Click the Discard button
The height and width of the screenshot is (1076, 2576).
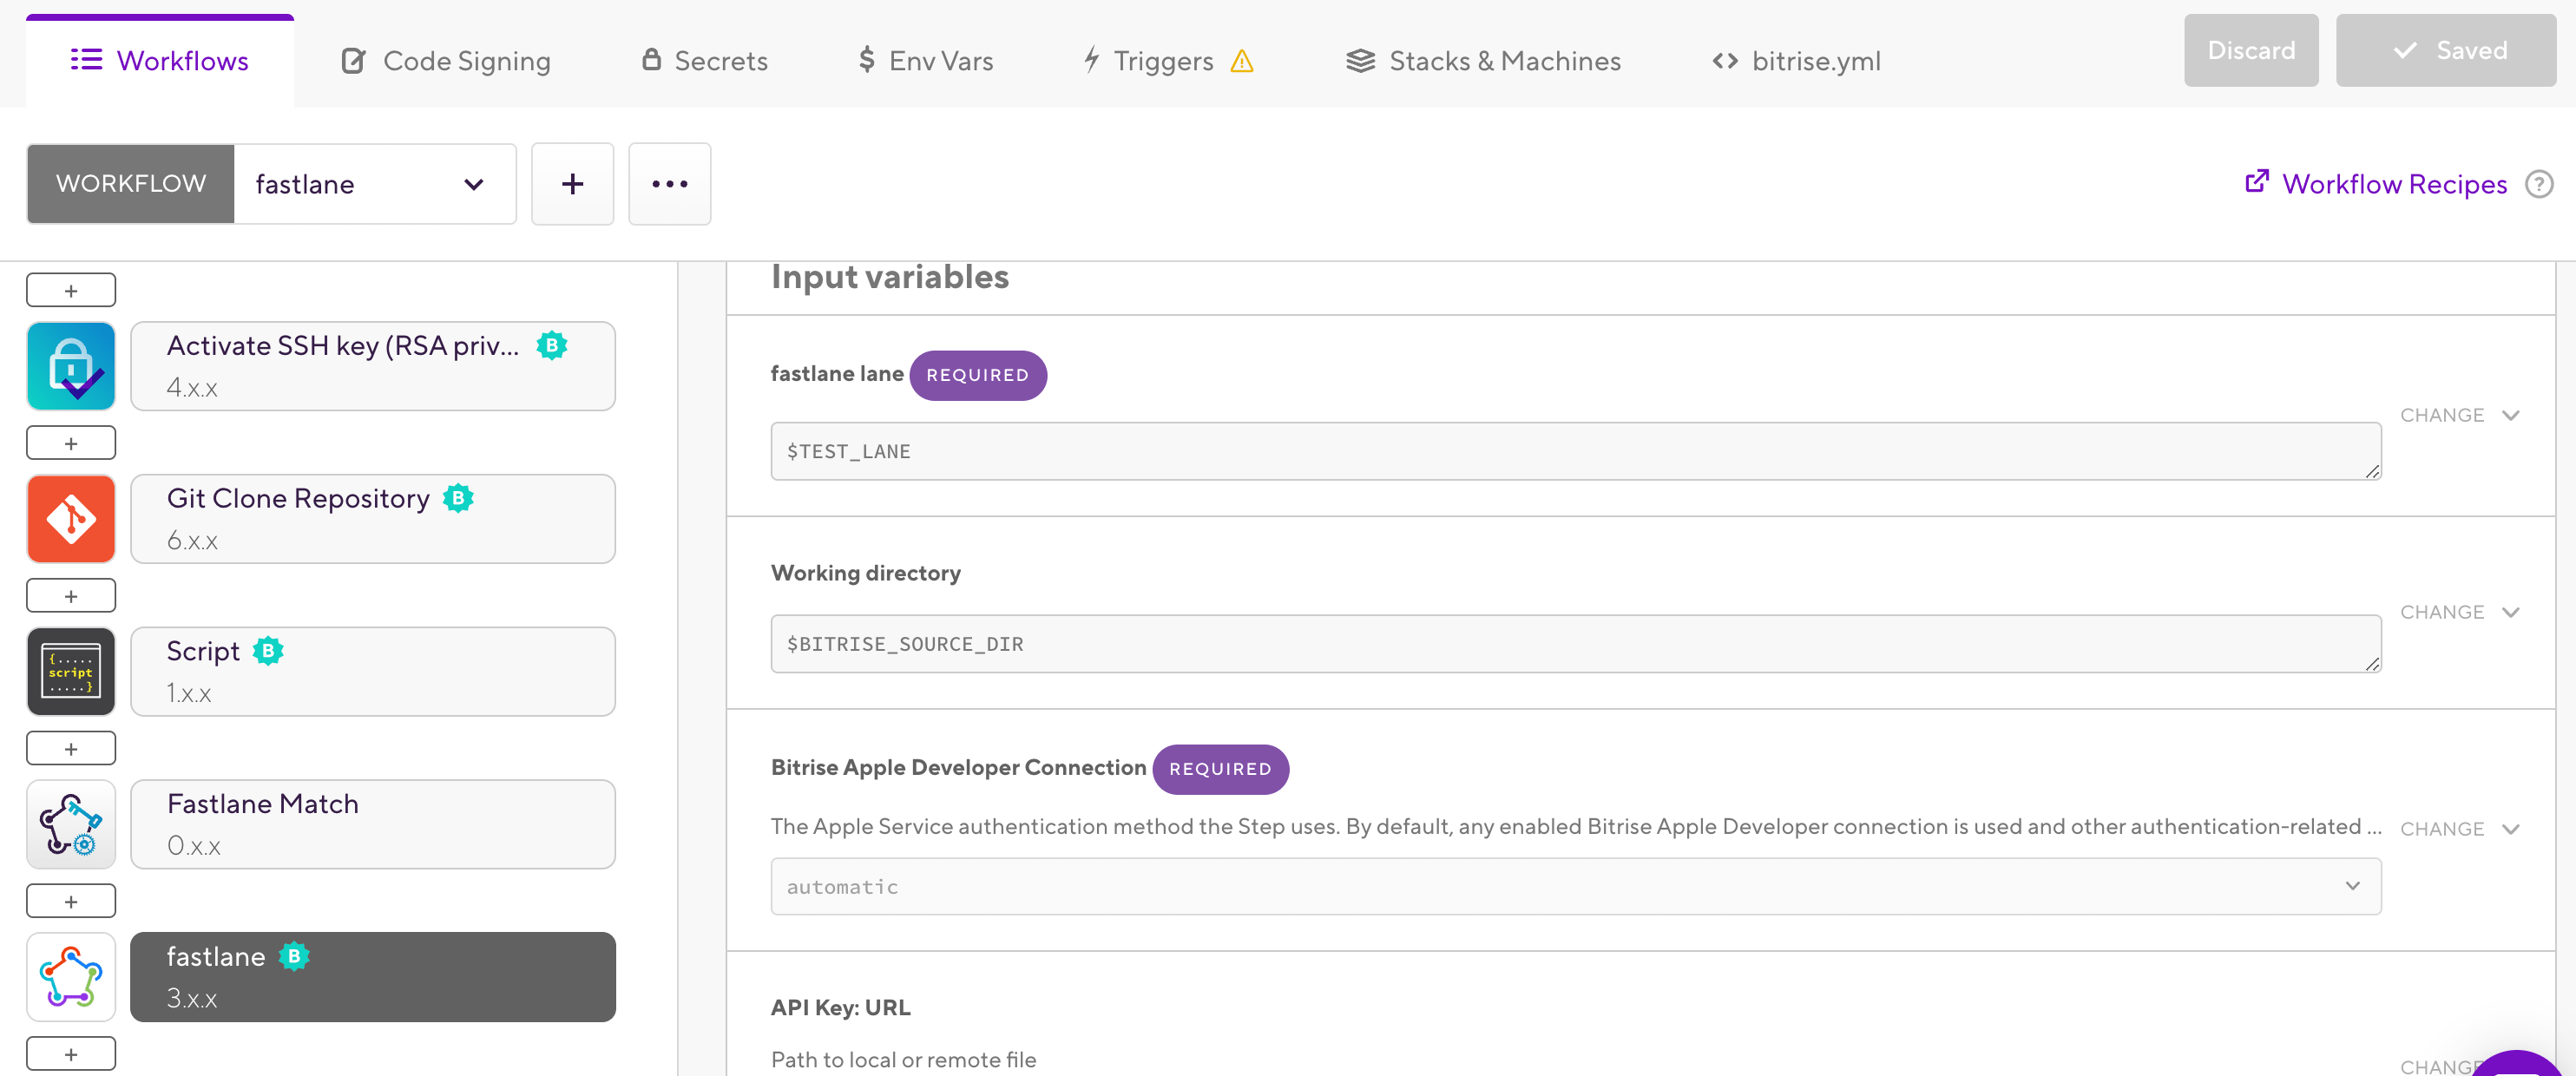click(2251, 50)
